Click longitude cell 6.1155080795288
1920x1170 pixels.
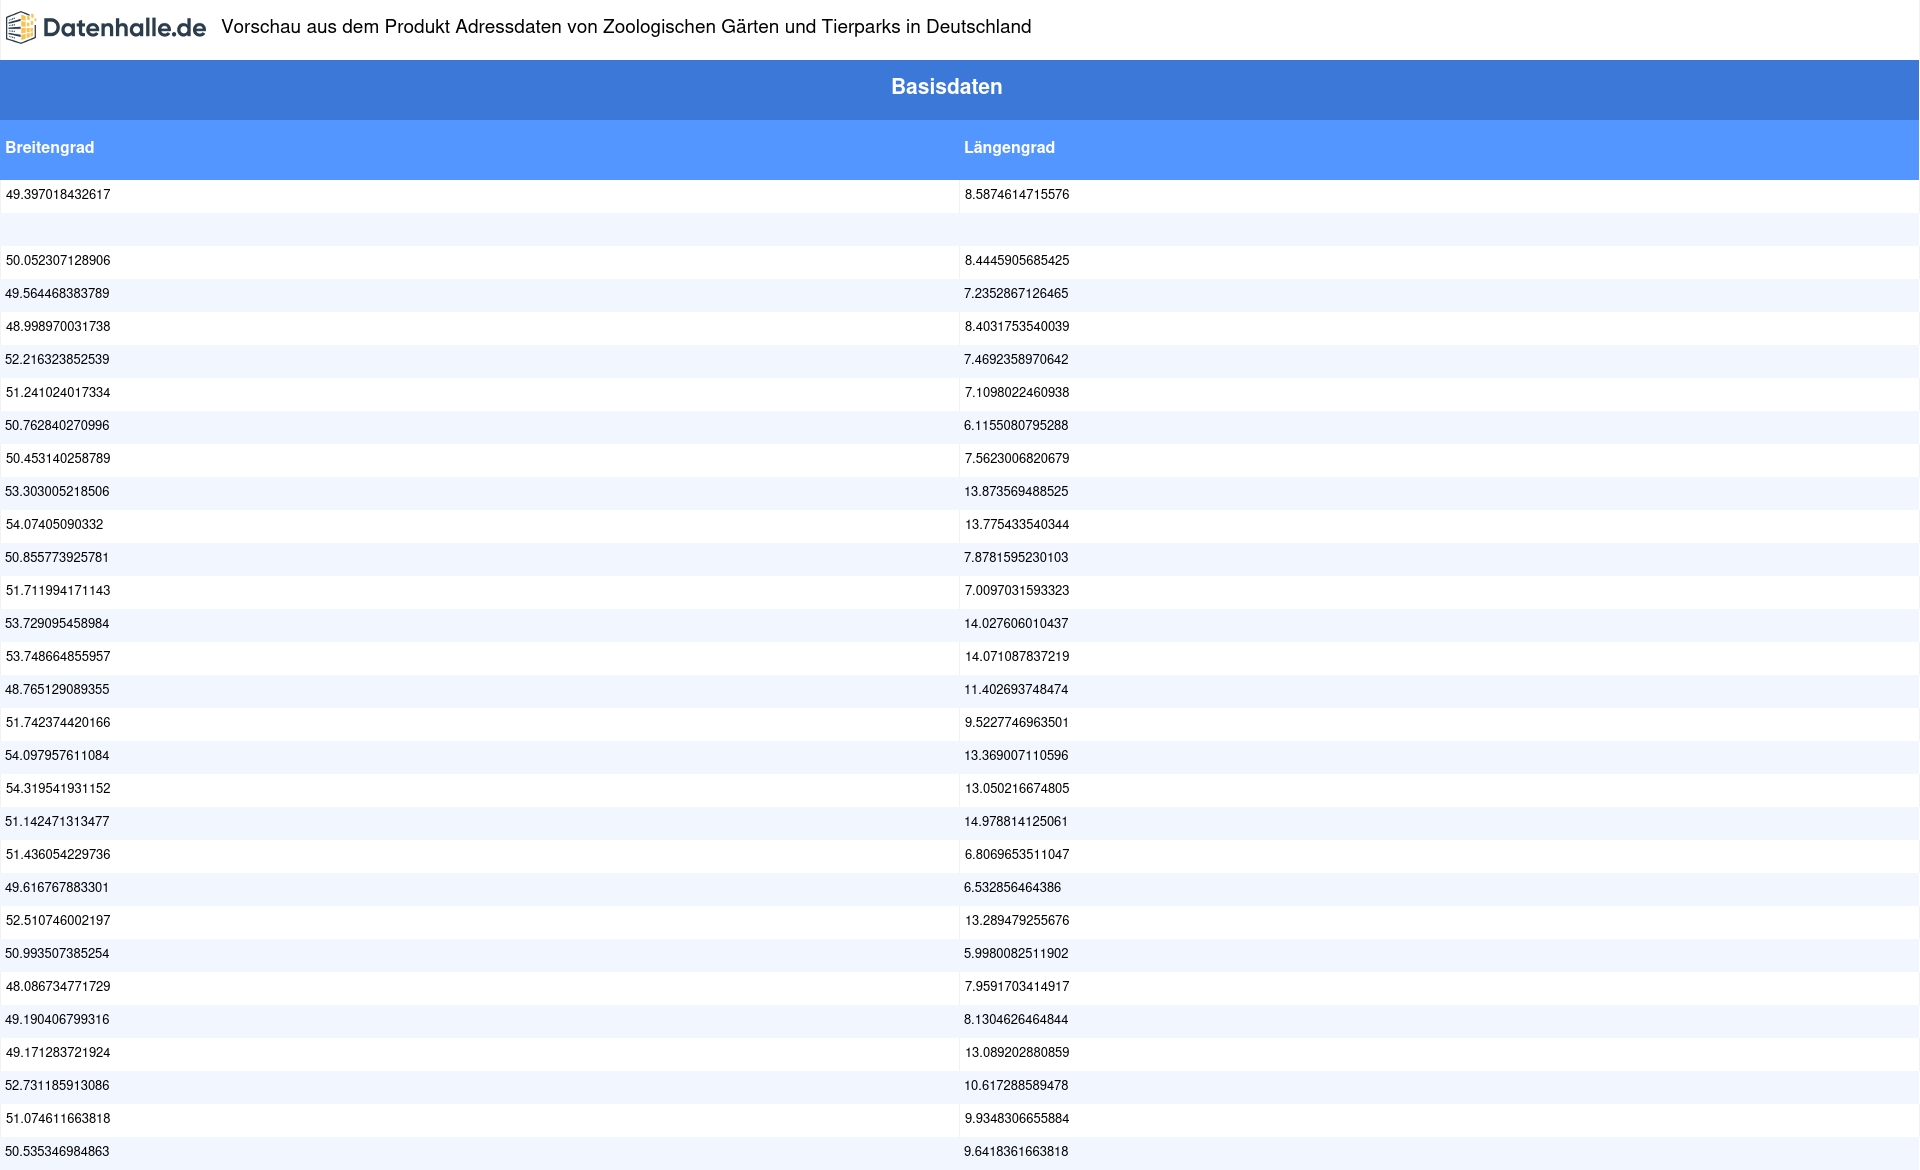(1016, 426)
